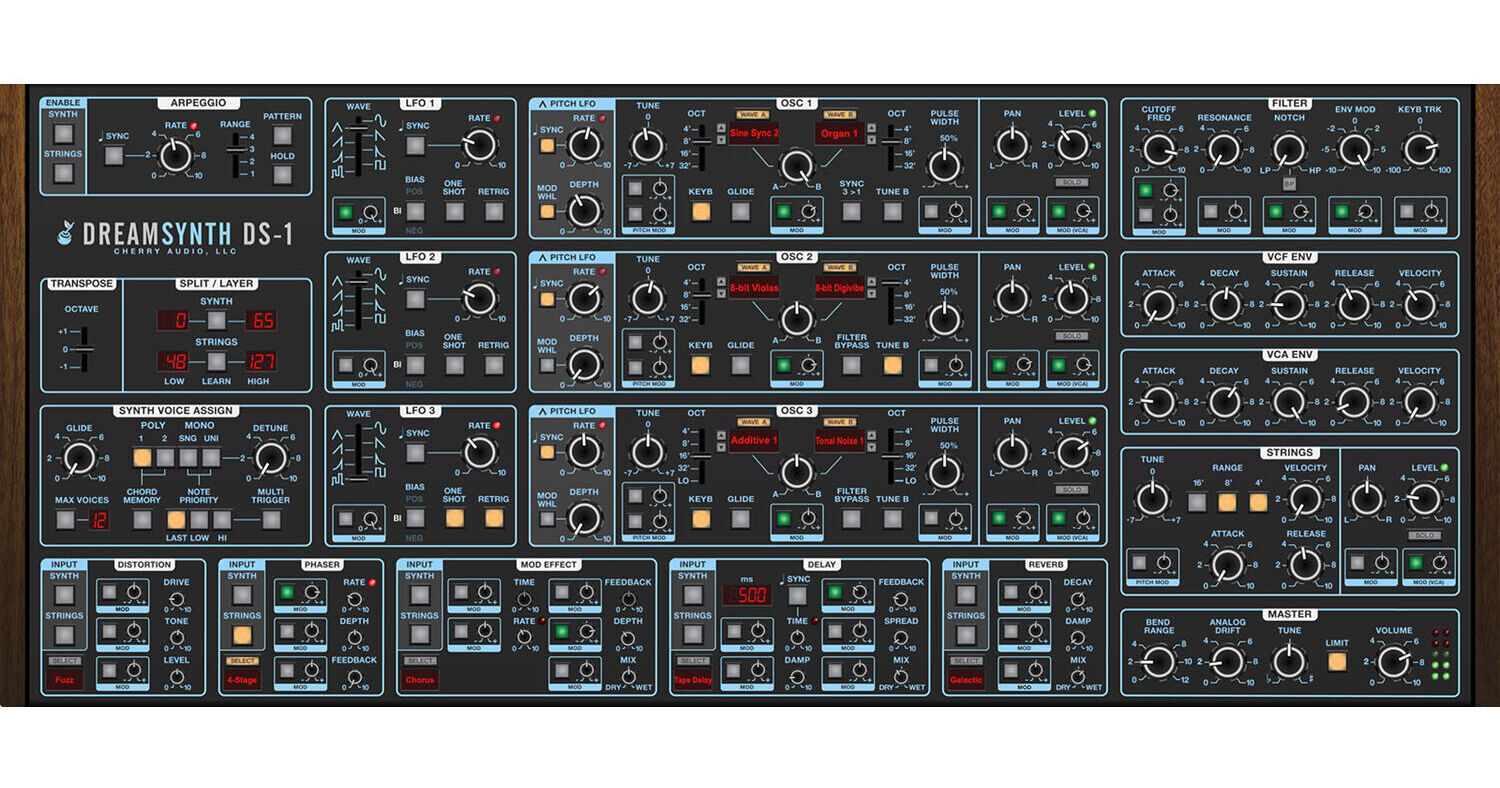Click the Wave A tab on OSC 3
1500x788 pixels.
[x=754, y=421]
